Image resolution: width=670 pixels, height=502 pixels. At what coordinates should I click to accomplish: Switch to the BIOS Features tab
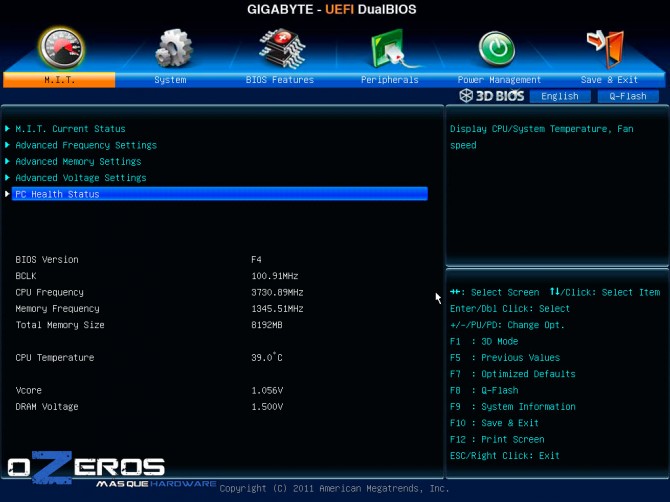click(x=280, y=80)
